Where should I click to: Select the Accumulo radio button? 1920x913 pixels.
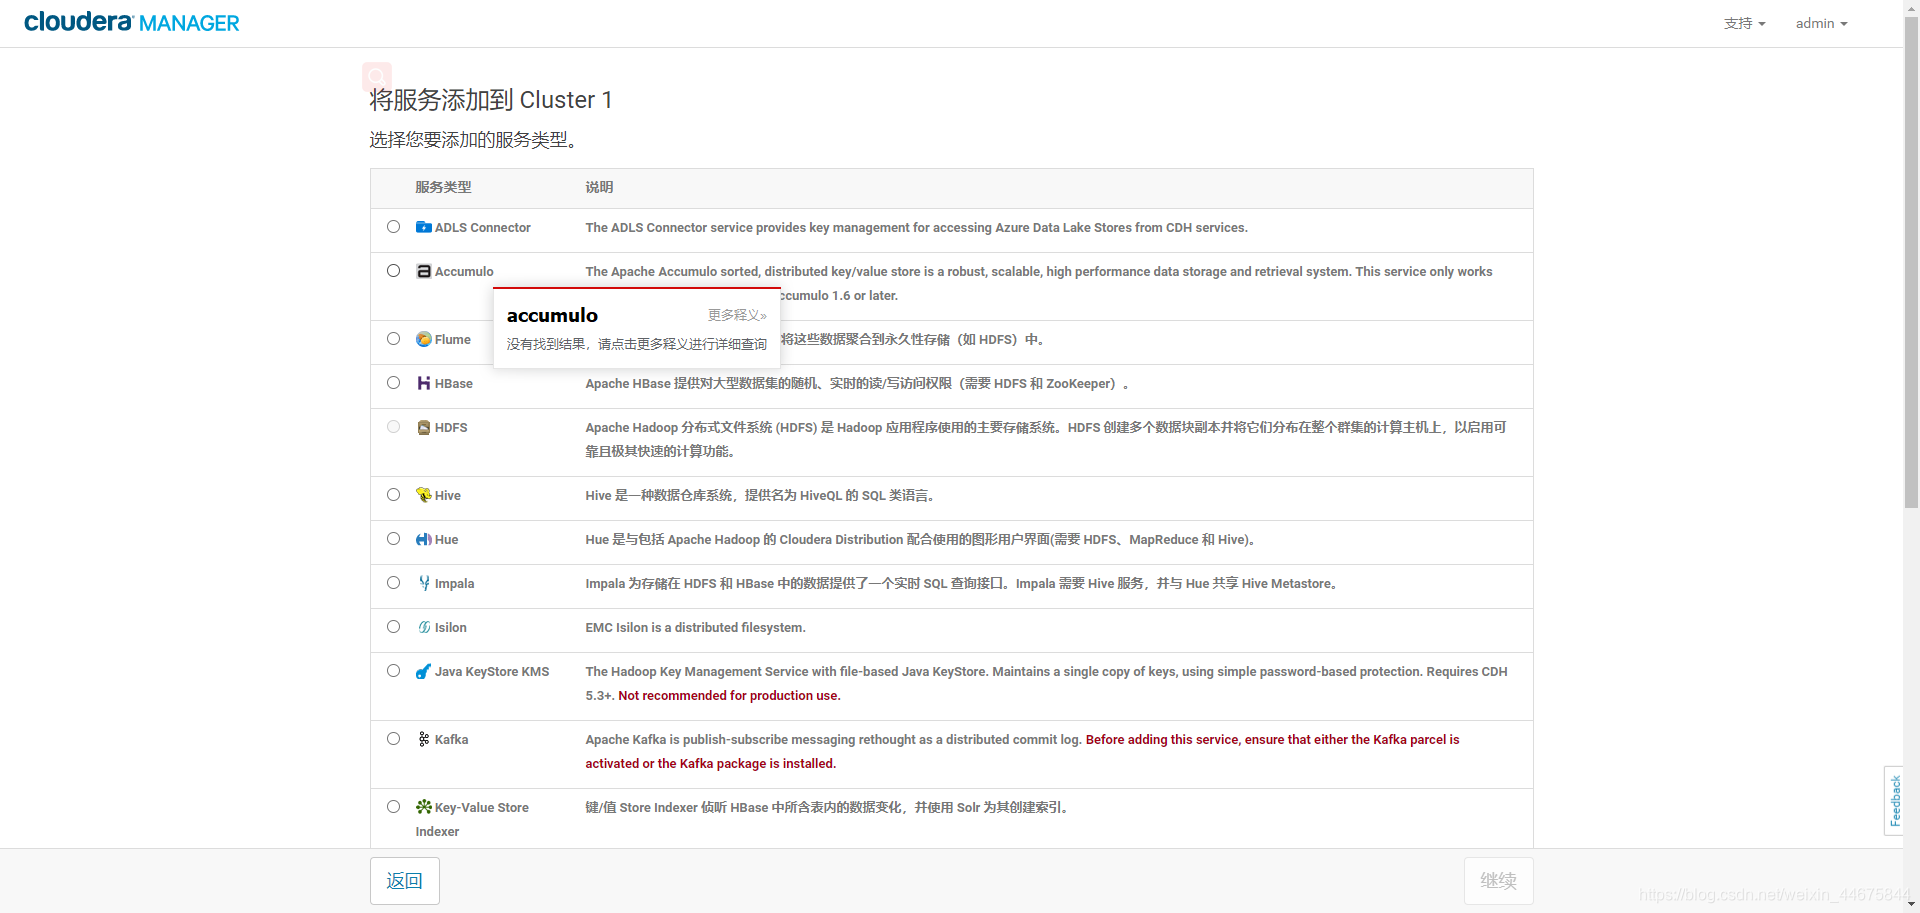394,271
